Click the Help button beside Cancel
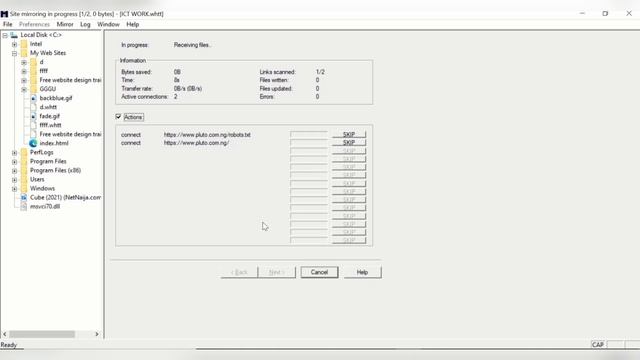The image size is (640, 360). click(362, 272)
